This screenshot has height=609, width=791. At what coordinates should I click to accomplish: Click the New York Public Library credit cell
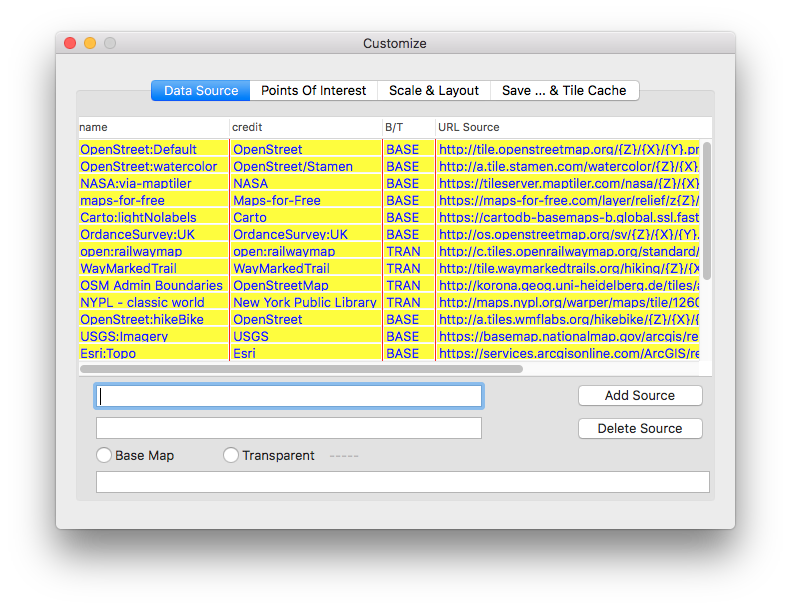tap(306, 302)
